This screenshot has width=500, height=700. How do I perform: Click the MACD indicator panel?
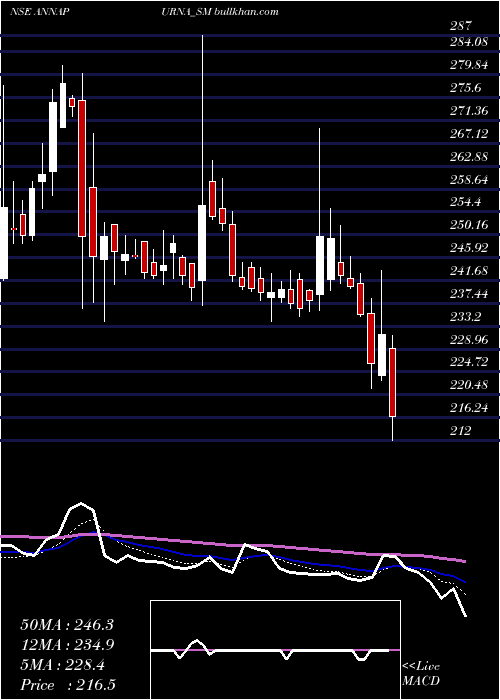275,650
